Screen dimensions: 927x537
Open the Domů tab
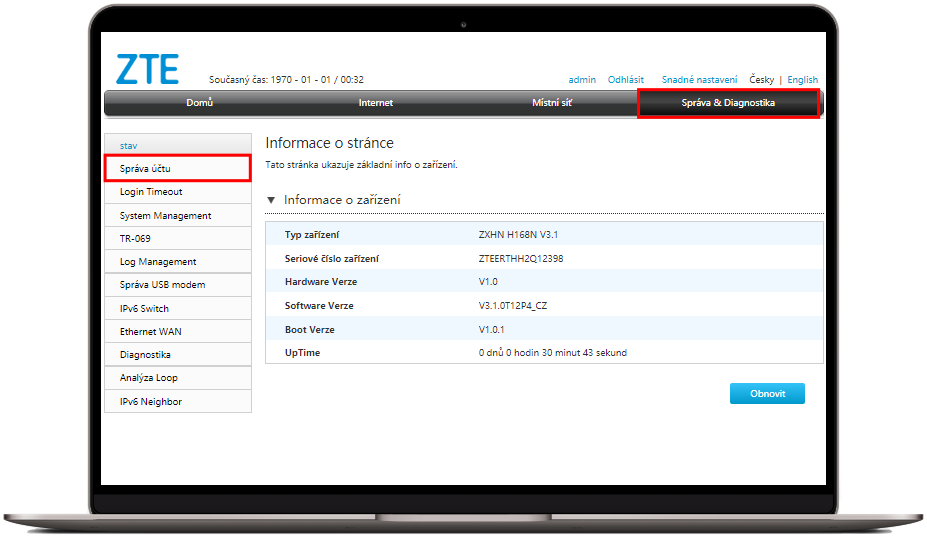point(199,103)
